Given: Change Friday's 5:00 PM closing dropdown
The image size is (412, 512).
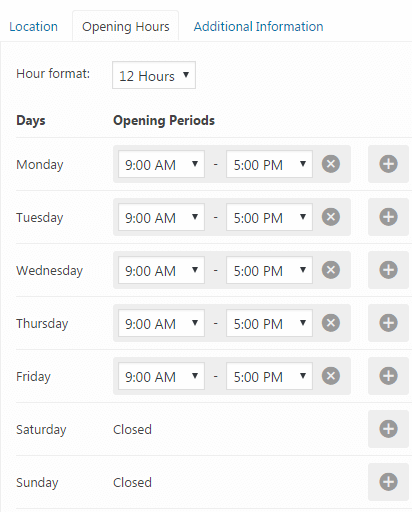Looking at the screenshot, I should (269, 376).
